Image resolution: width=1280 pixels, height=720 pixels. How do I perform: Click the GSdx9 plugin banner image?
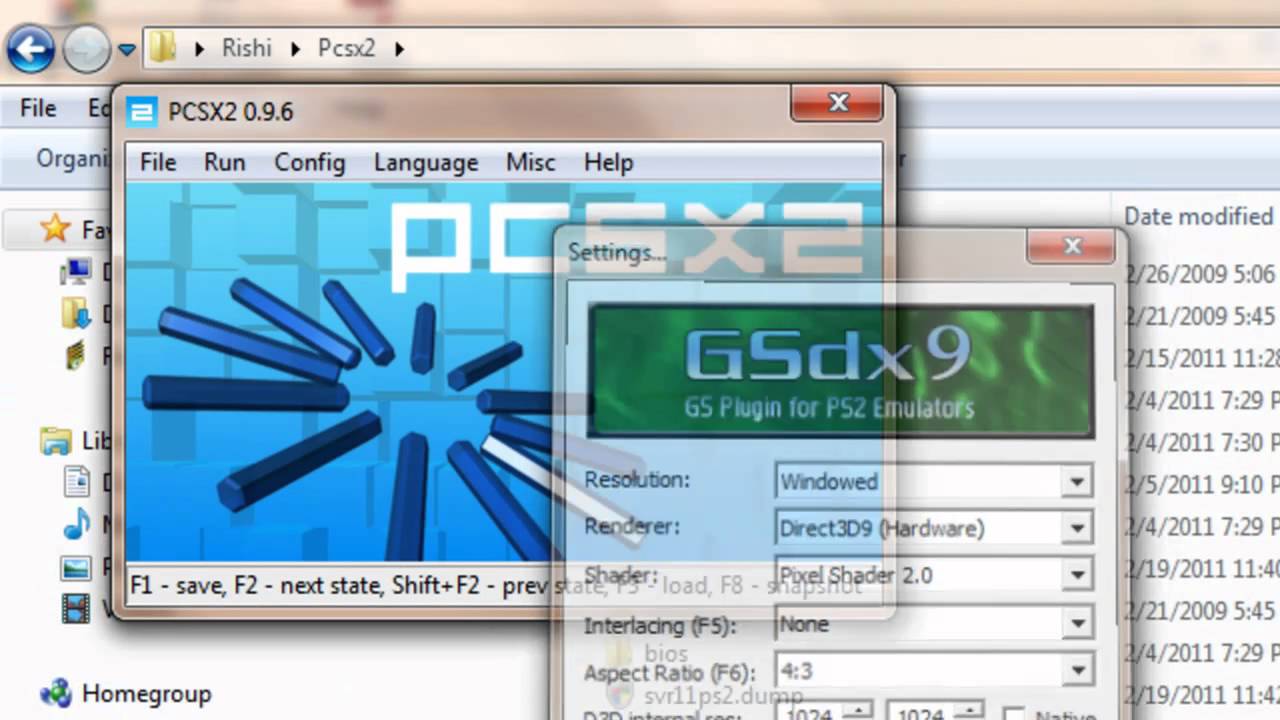(x=840, y=371)
